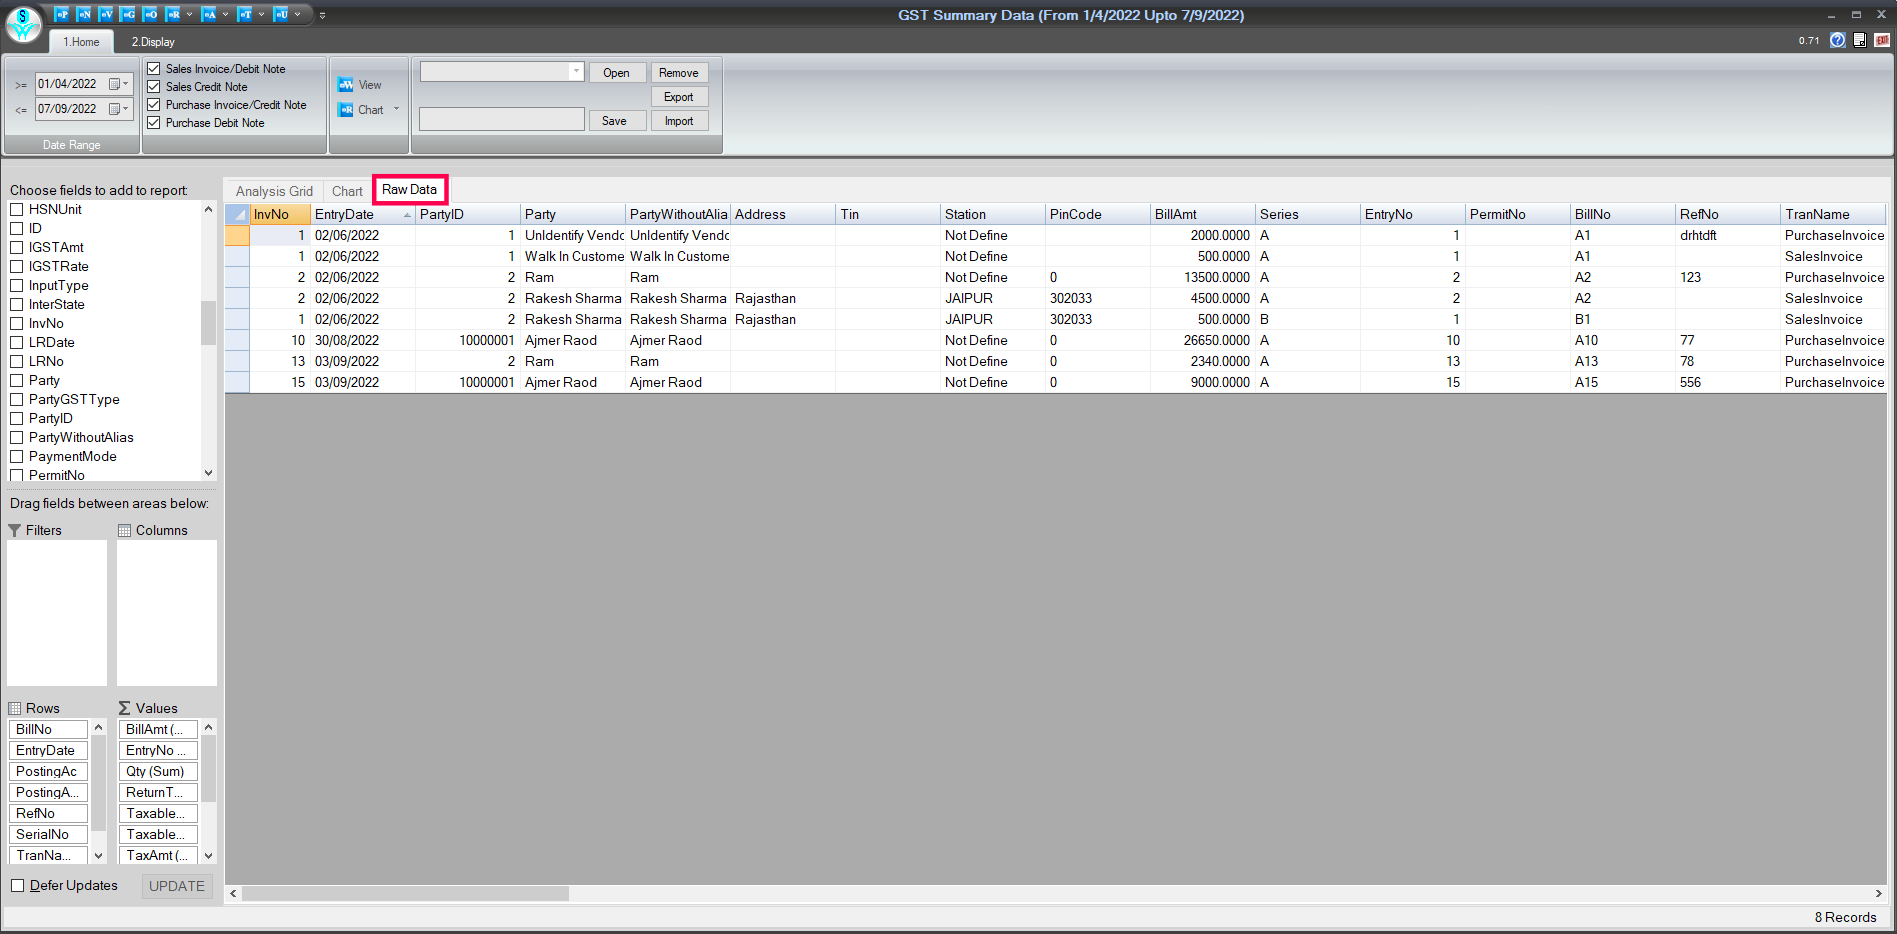Click the red EXIT icon

(x=1881, y=40)
